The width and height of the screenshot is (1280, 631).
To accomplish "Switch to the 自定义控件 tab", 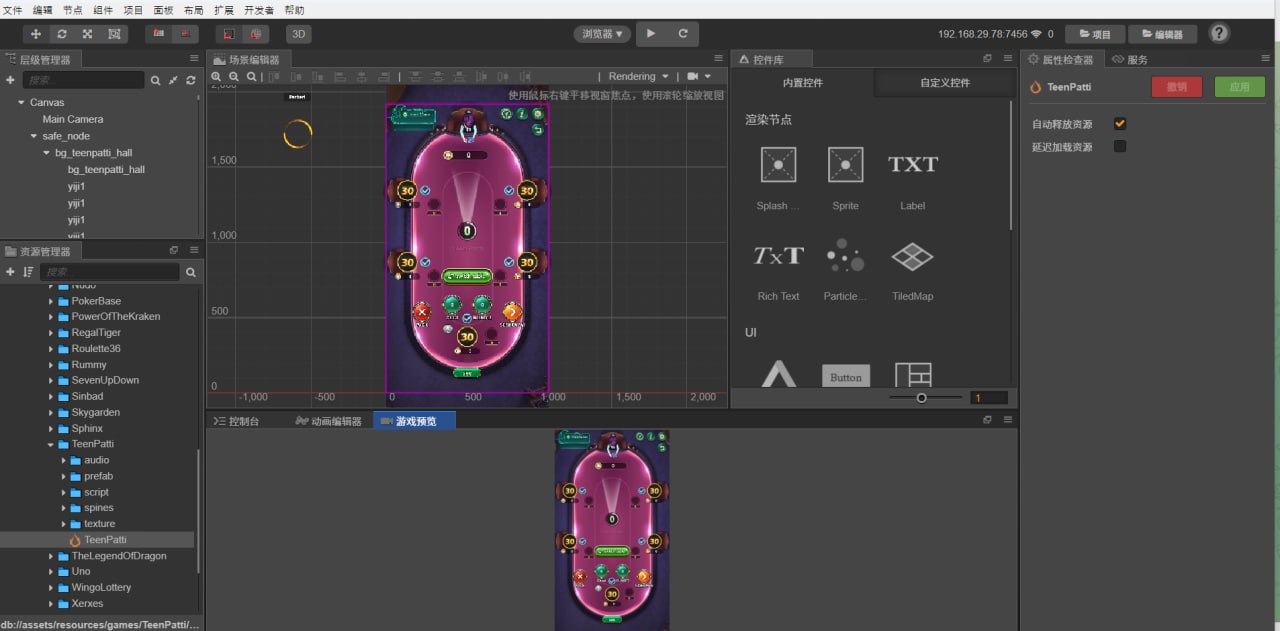I will tap(945, 83).
